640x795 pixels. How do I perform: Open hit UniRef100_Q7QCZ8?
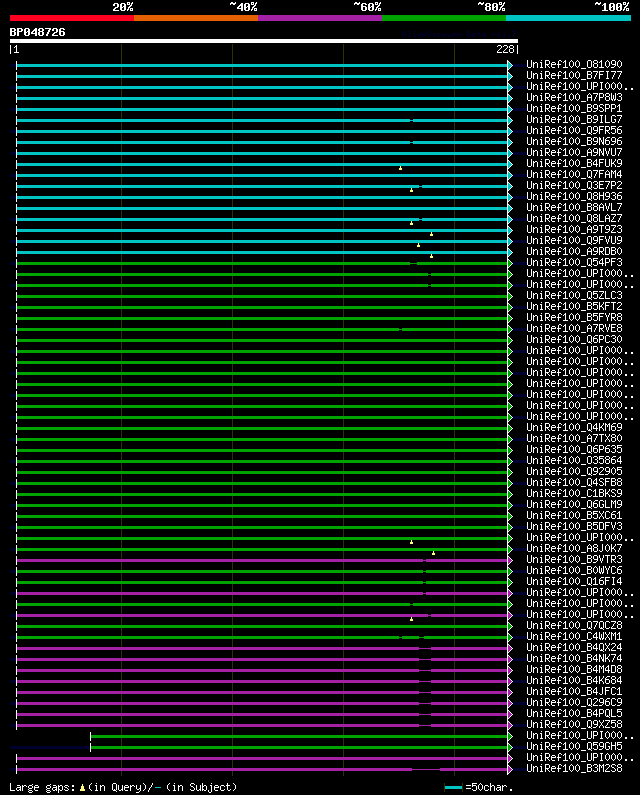click(x=574, y=626)
